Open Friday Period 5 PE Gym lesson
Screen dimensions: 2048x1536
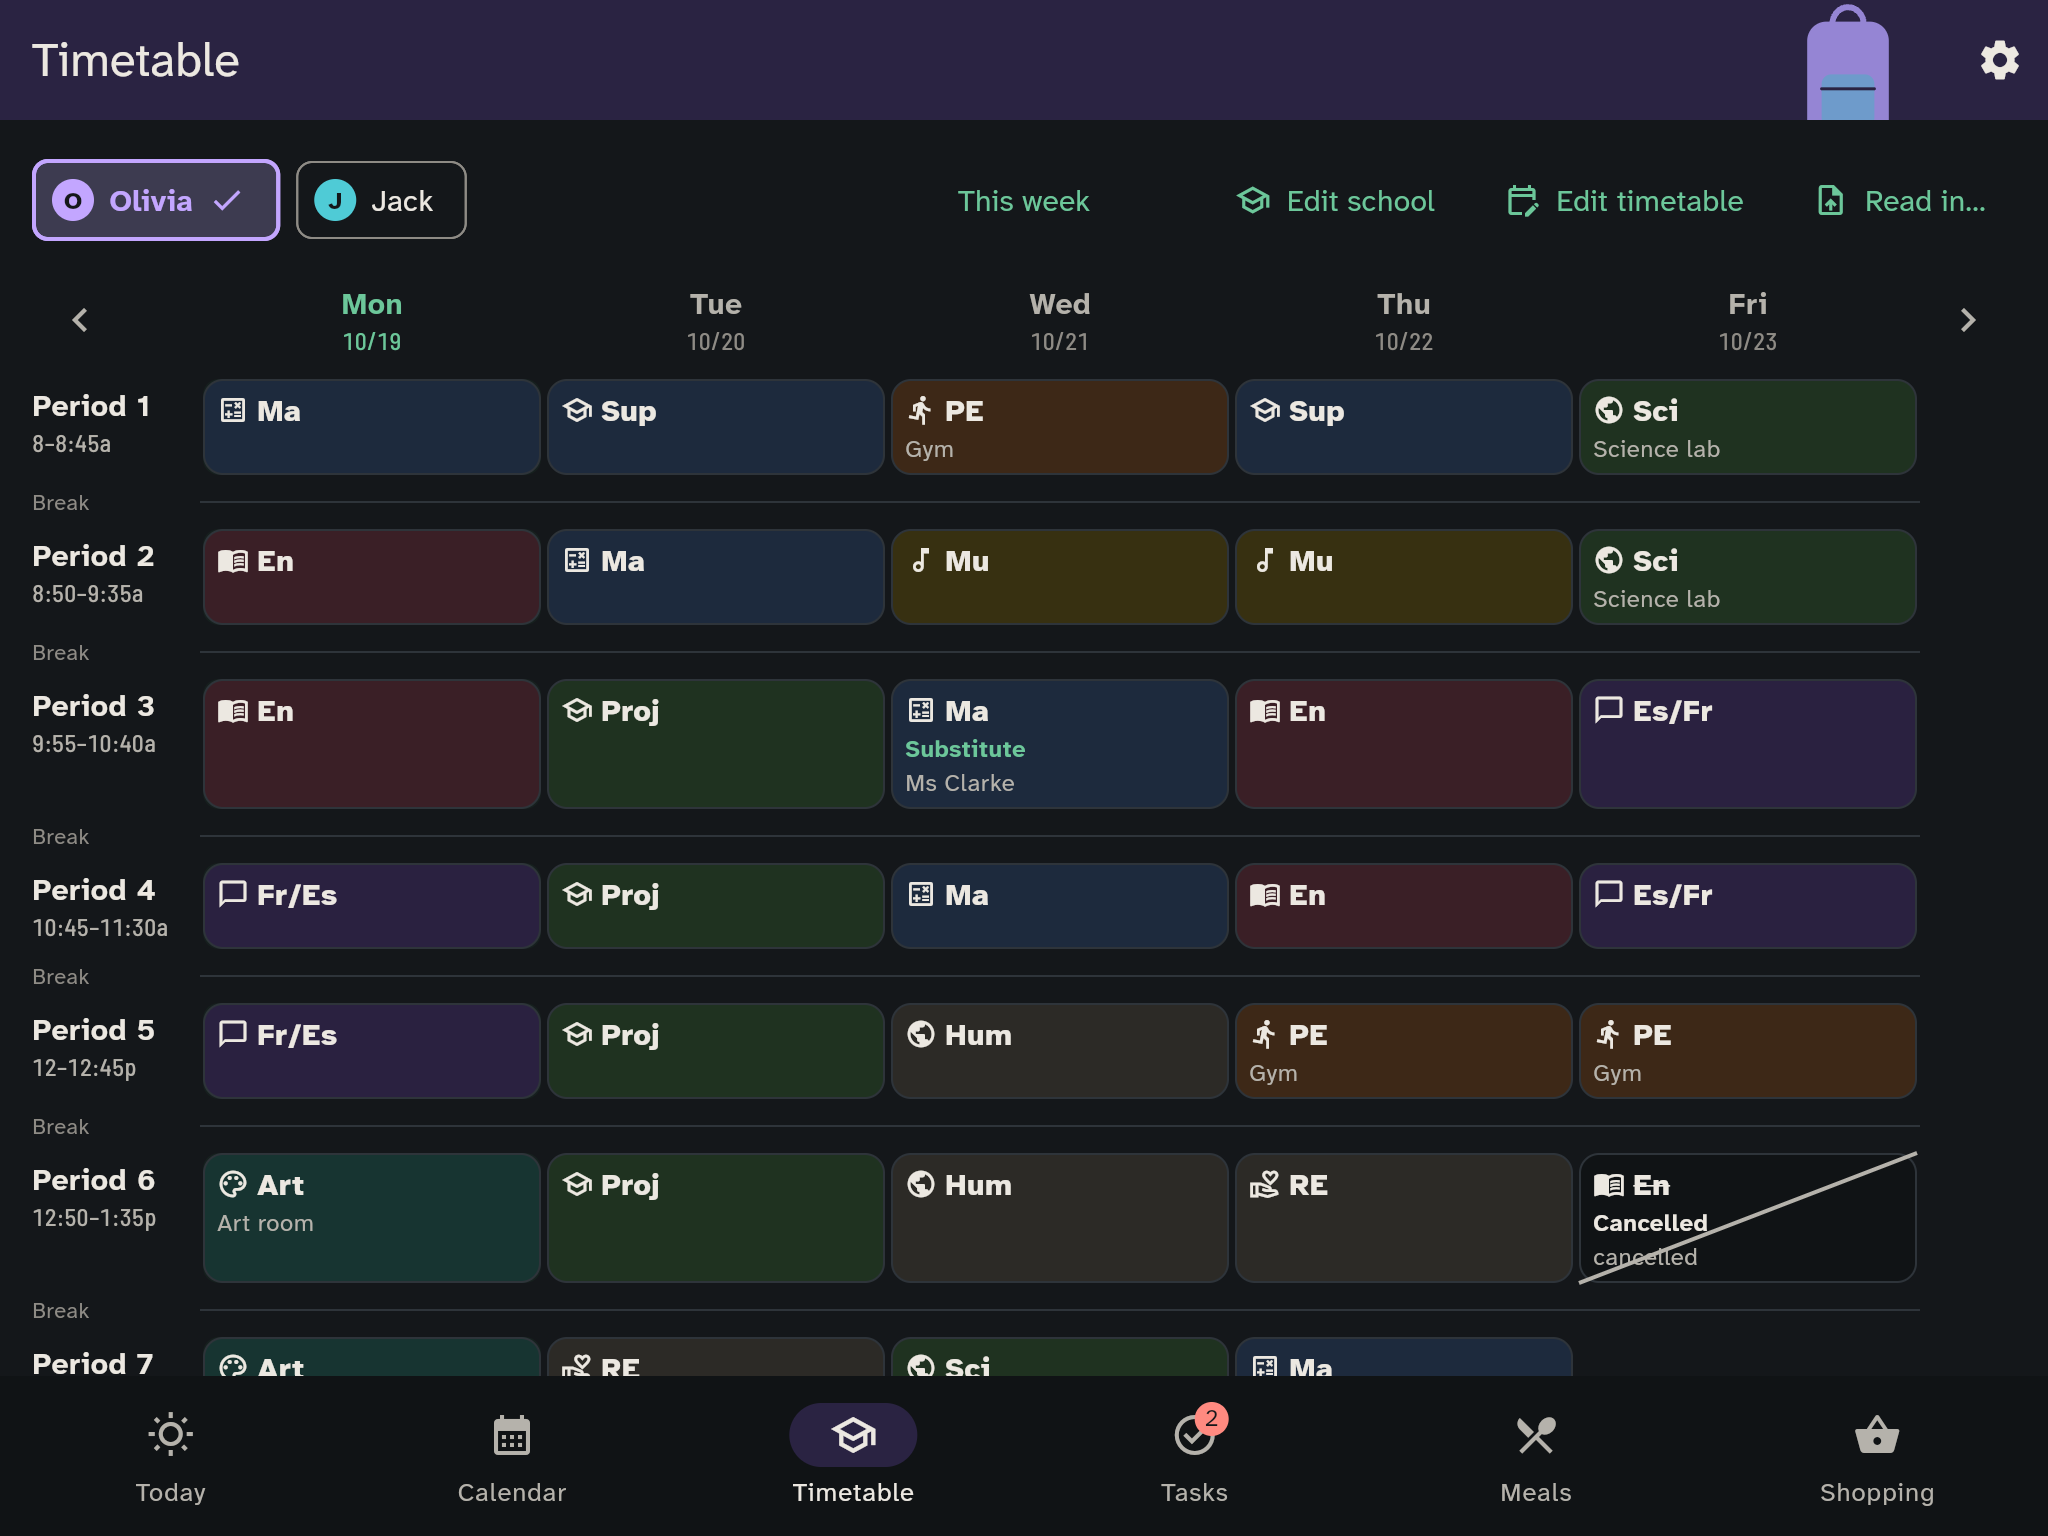coord(1748,1051)
